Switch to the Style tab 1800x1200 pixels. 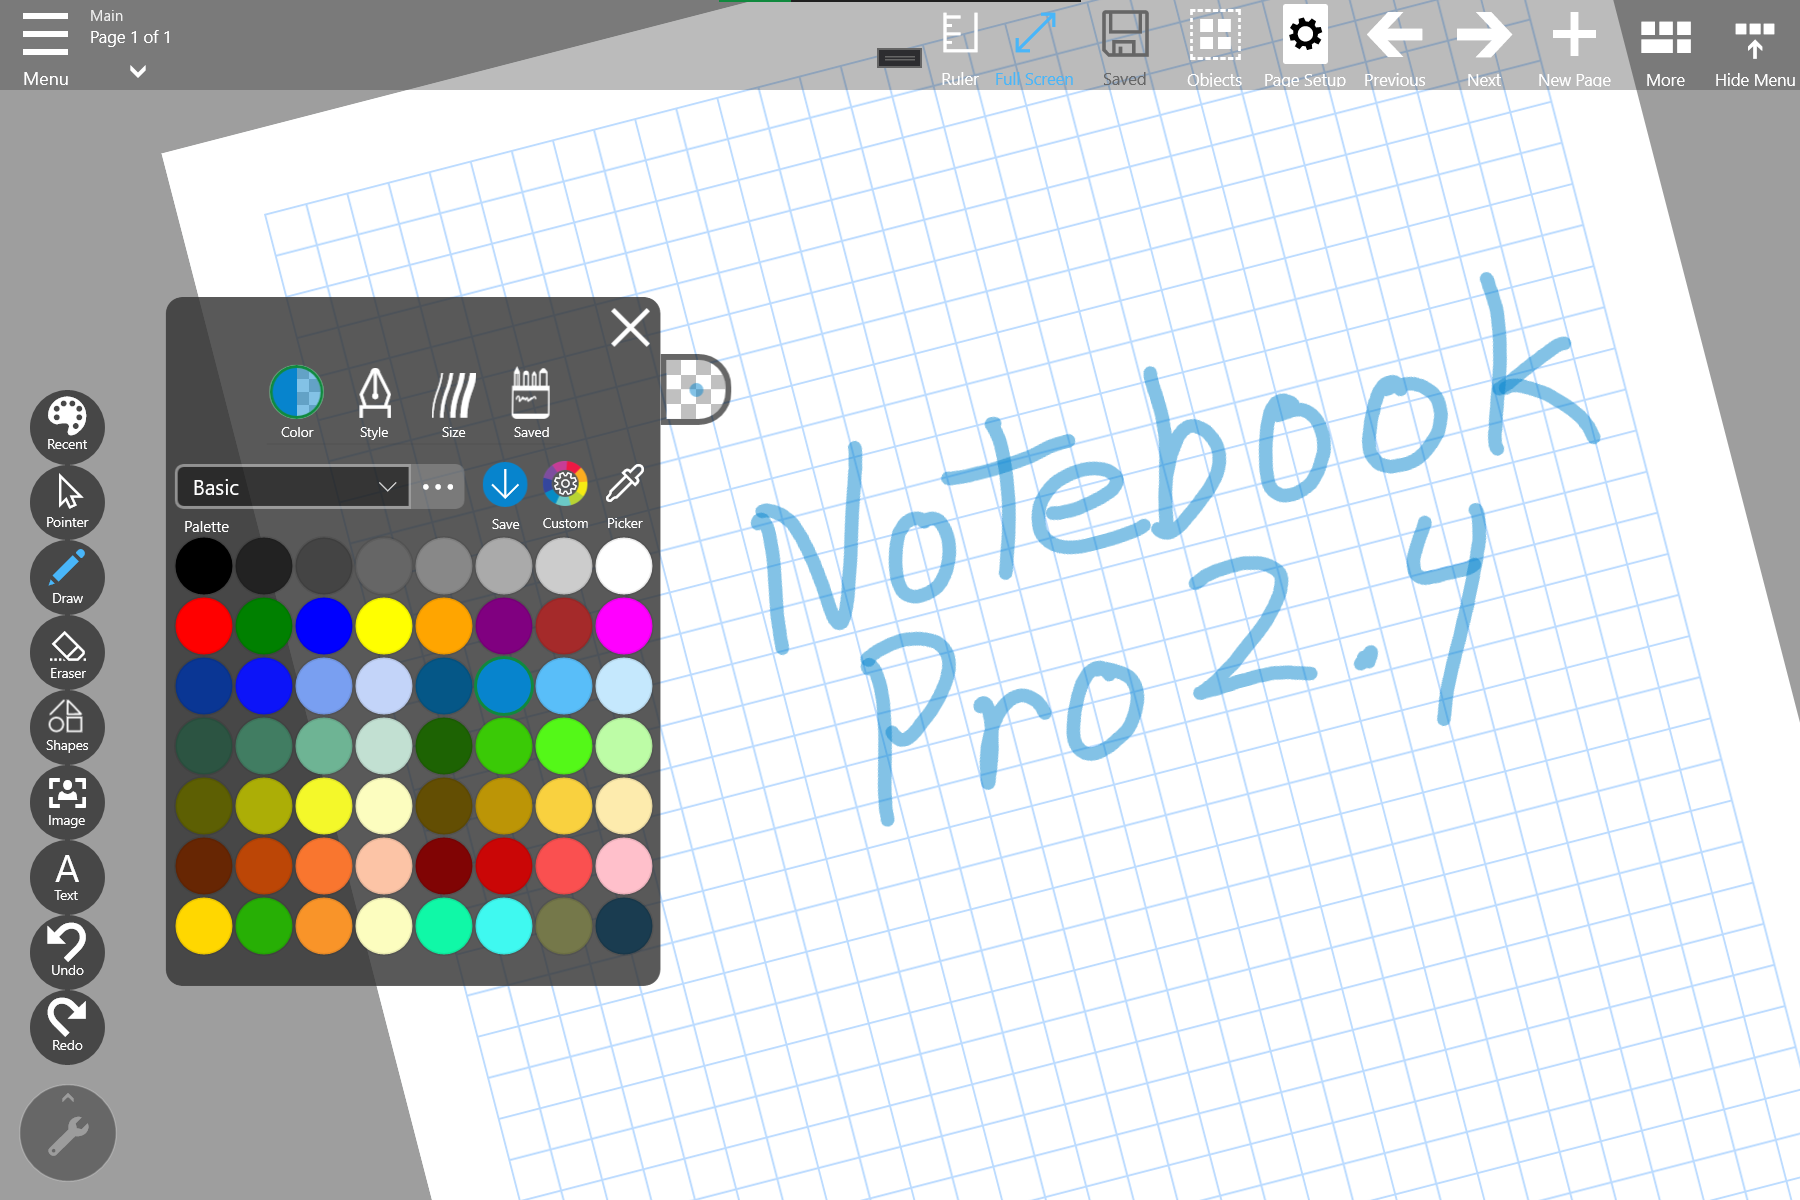pyautogui.click(x=374, y=402)
